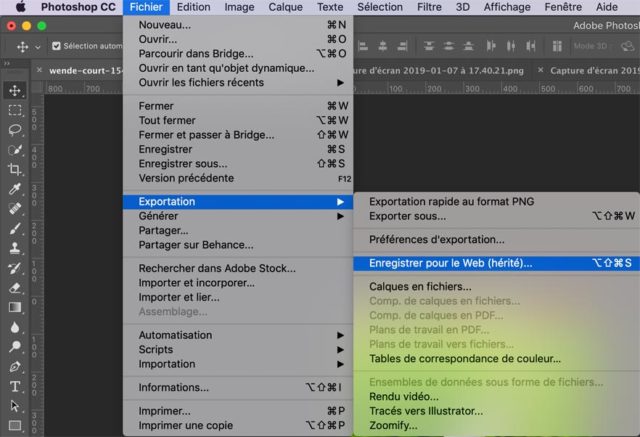Select the Eyedropper tool

pyautogui.click(x=15, y=189)
